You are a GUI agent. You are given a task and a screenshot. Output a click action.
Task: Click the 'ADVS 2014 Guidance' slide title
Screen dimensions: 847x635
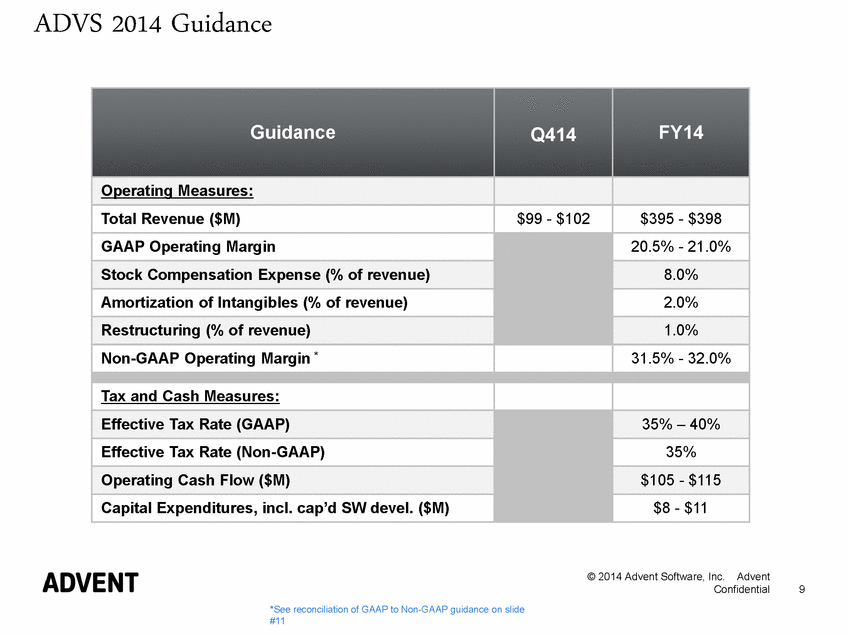coord(153,24)
